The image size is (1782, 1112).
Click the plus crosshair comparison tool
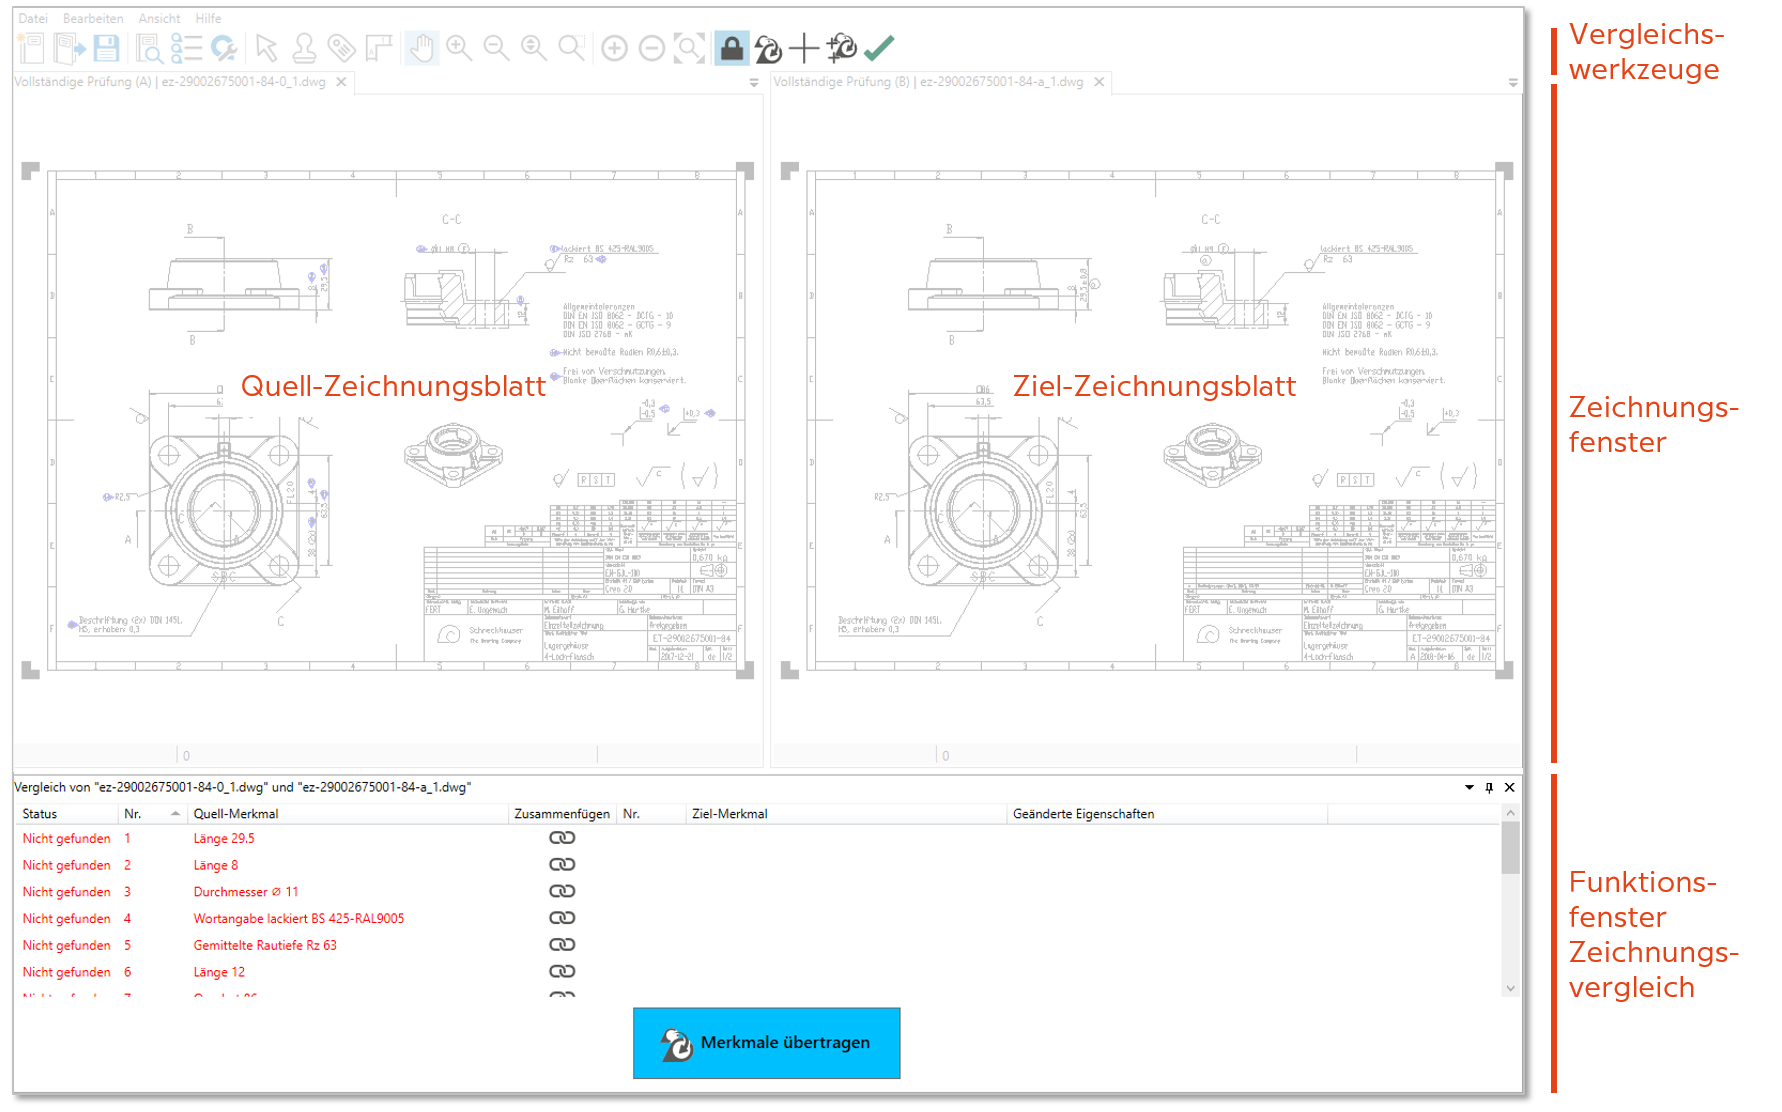click(x=804, y=48)
